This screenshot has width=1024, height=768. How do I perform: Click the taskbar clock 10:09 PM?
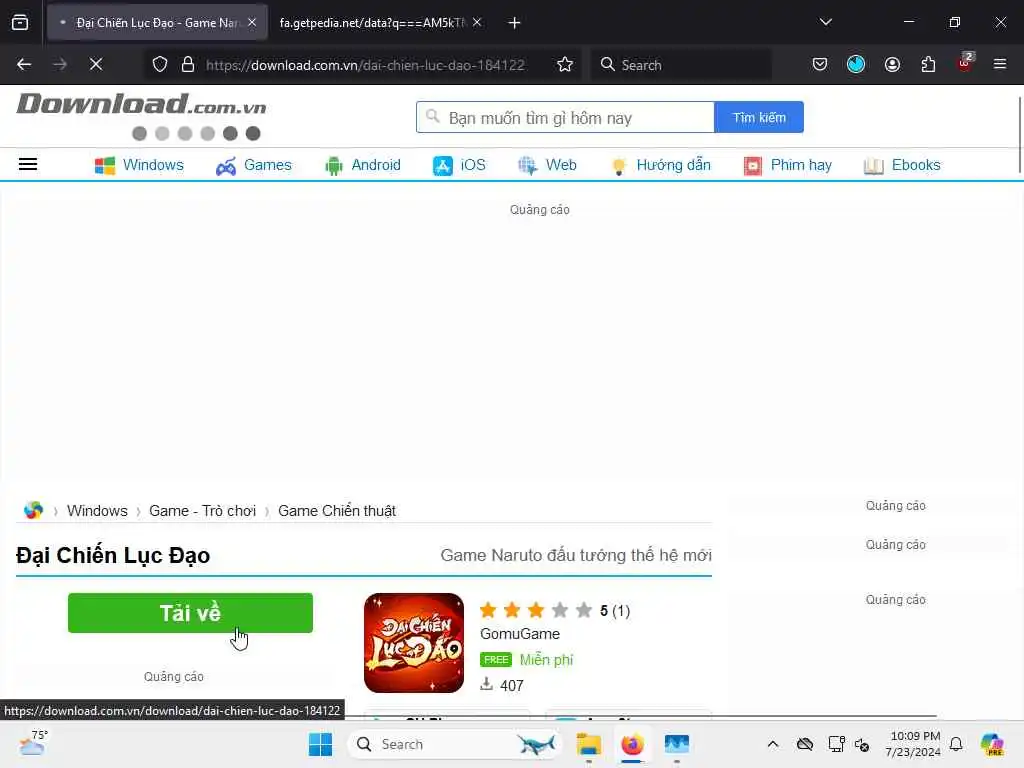(913, 744)
